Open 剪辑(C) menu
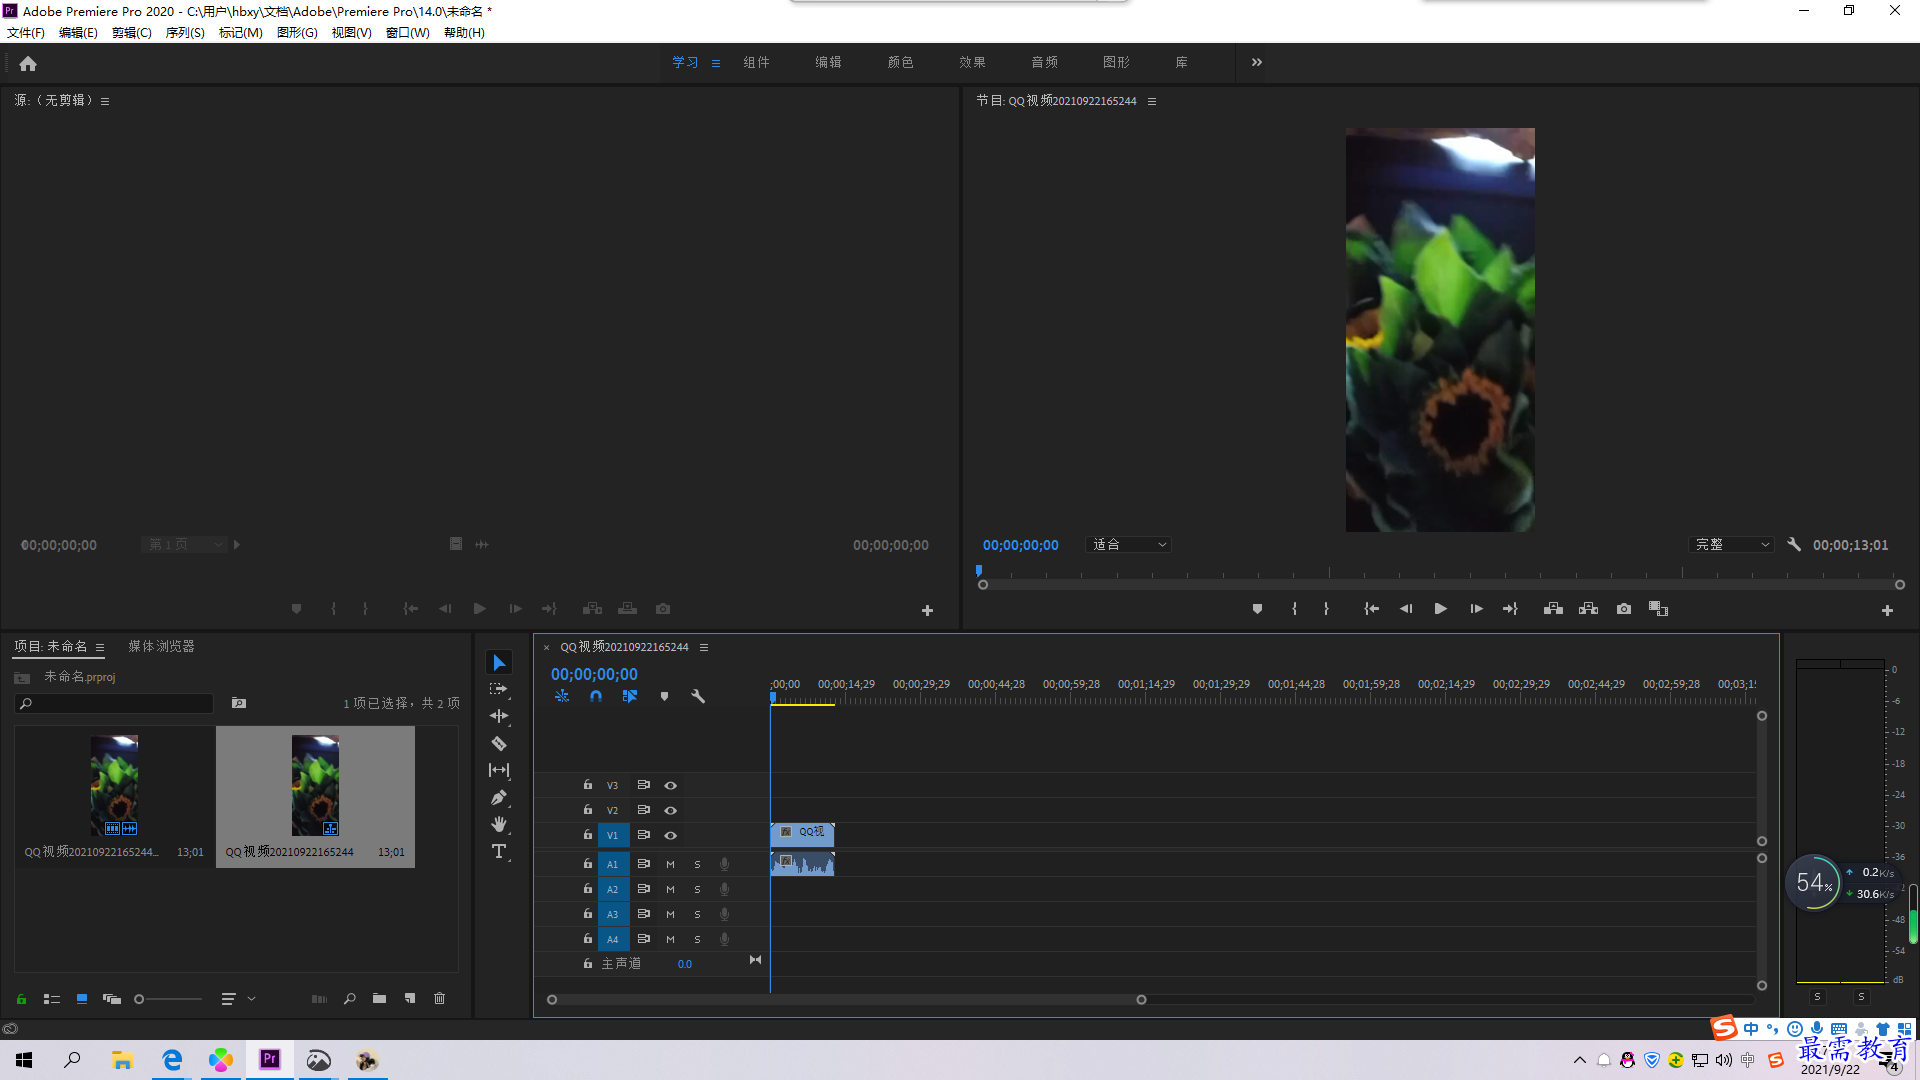 pyautogui.click(x=132, y=33)
